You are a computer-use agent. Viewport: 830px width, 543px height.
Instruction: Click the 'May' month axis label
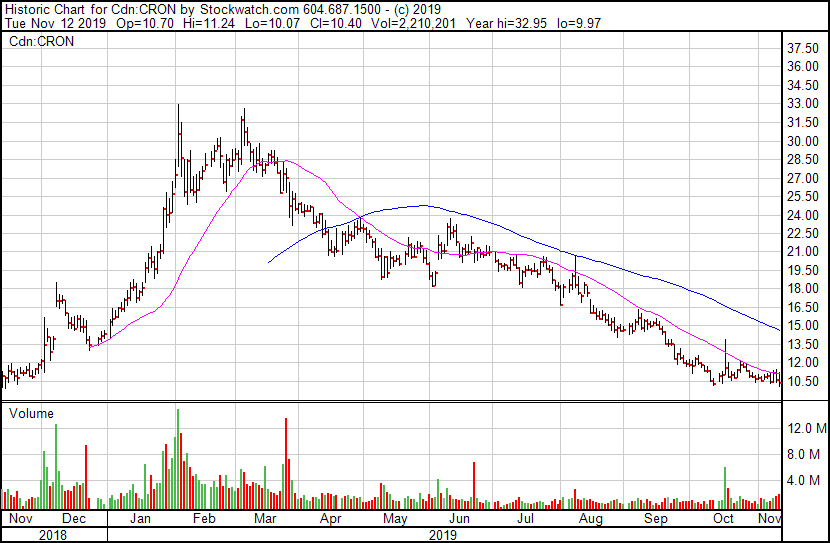click(395, 518)
